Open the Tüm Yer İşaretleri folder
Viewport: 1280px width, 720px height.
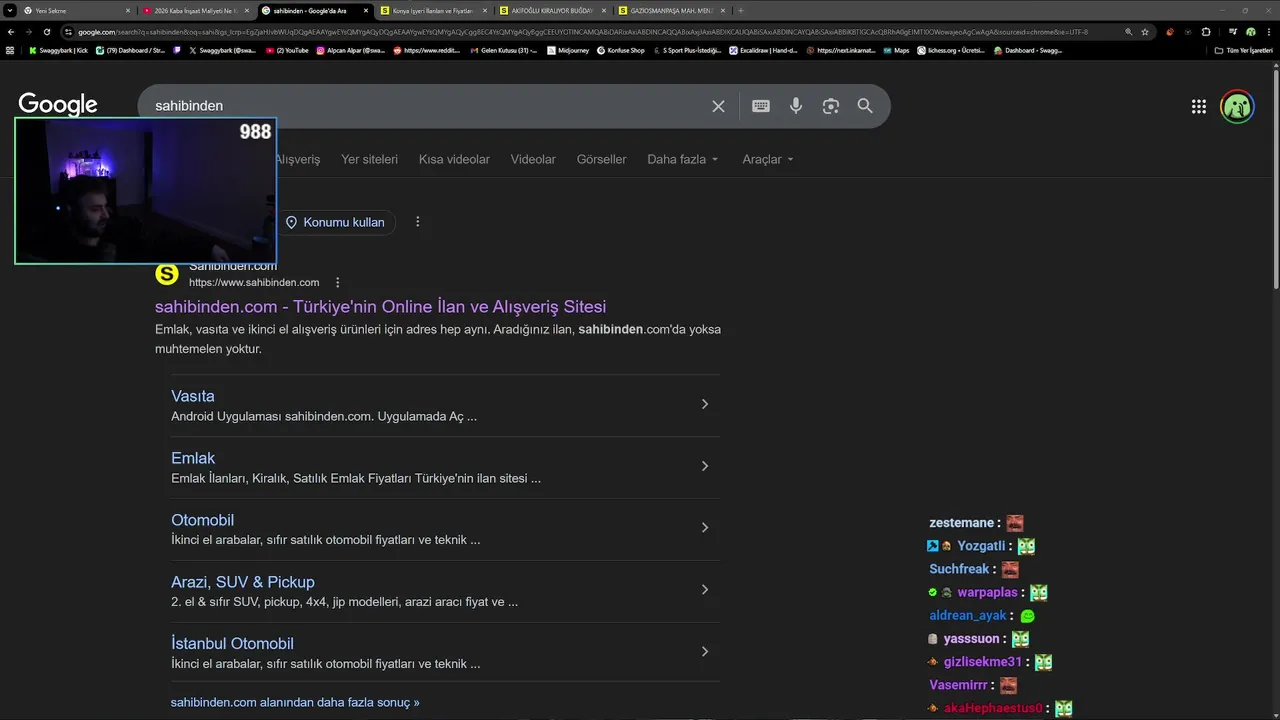point(1244,50)
